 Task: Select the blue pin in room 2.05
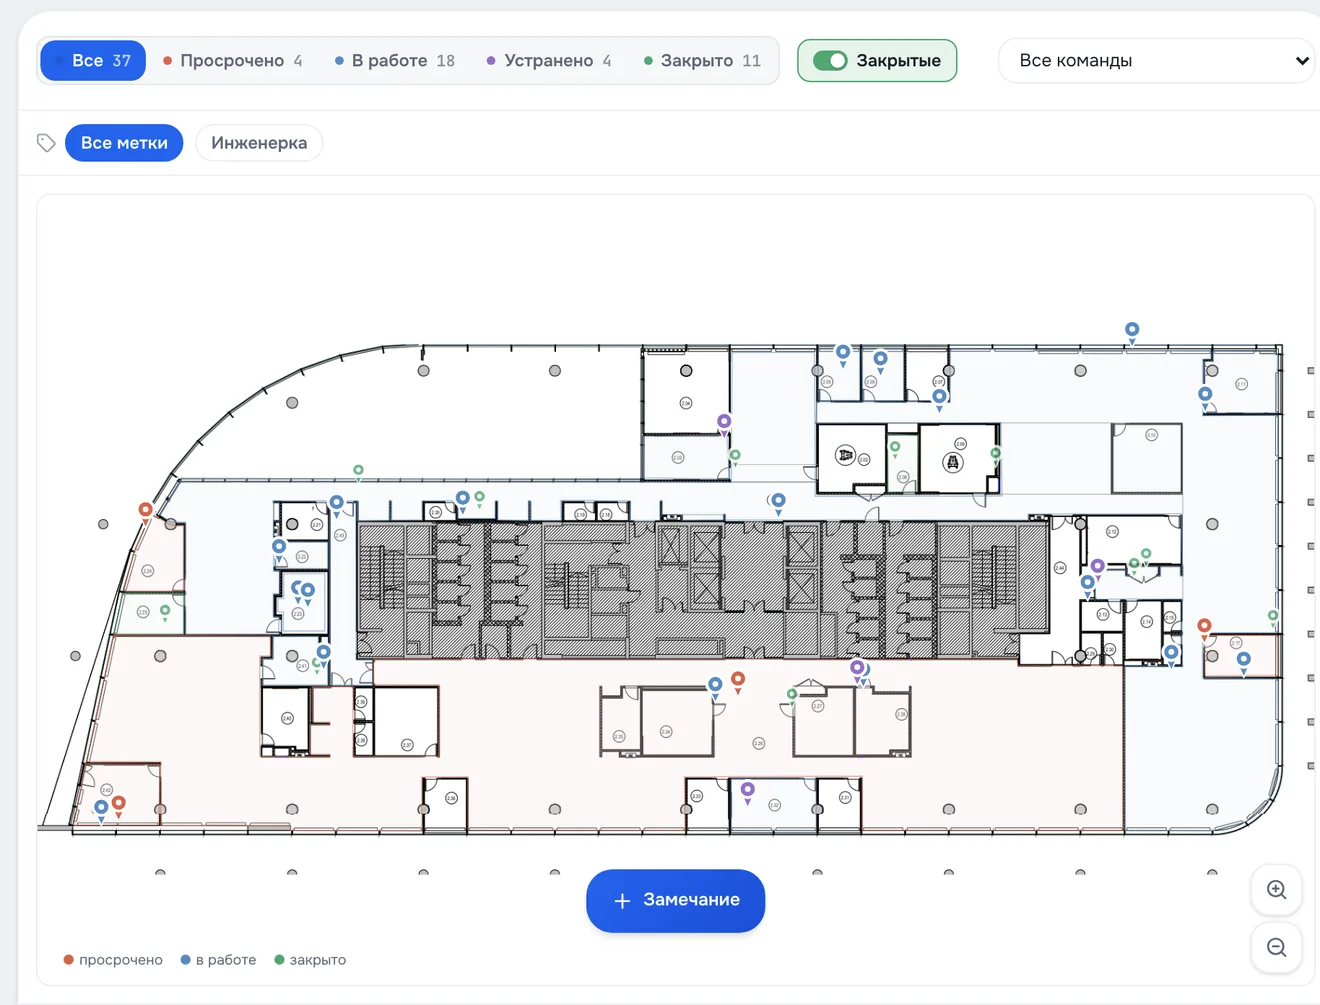[x=843, y=354]
